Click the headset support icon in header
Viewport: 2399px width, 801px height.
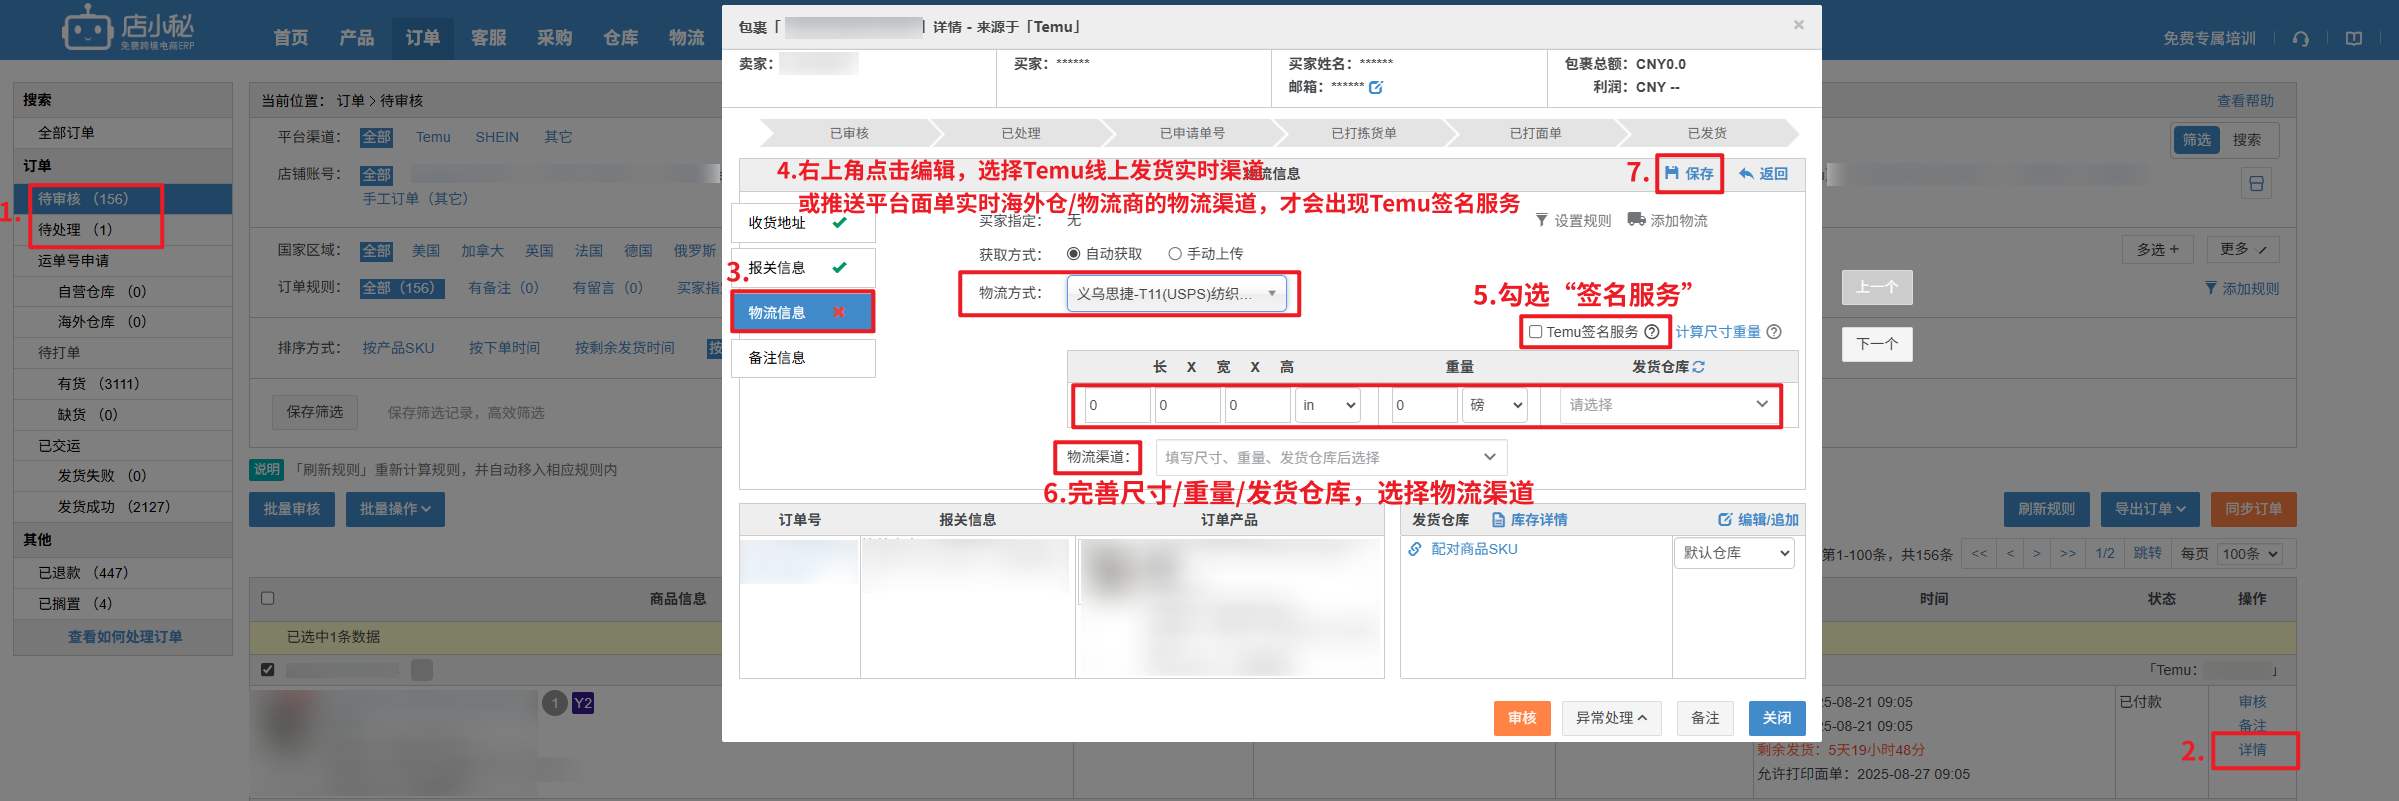[x=2301, y=39]
